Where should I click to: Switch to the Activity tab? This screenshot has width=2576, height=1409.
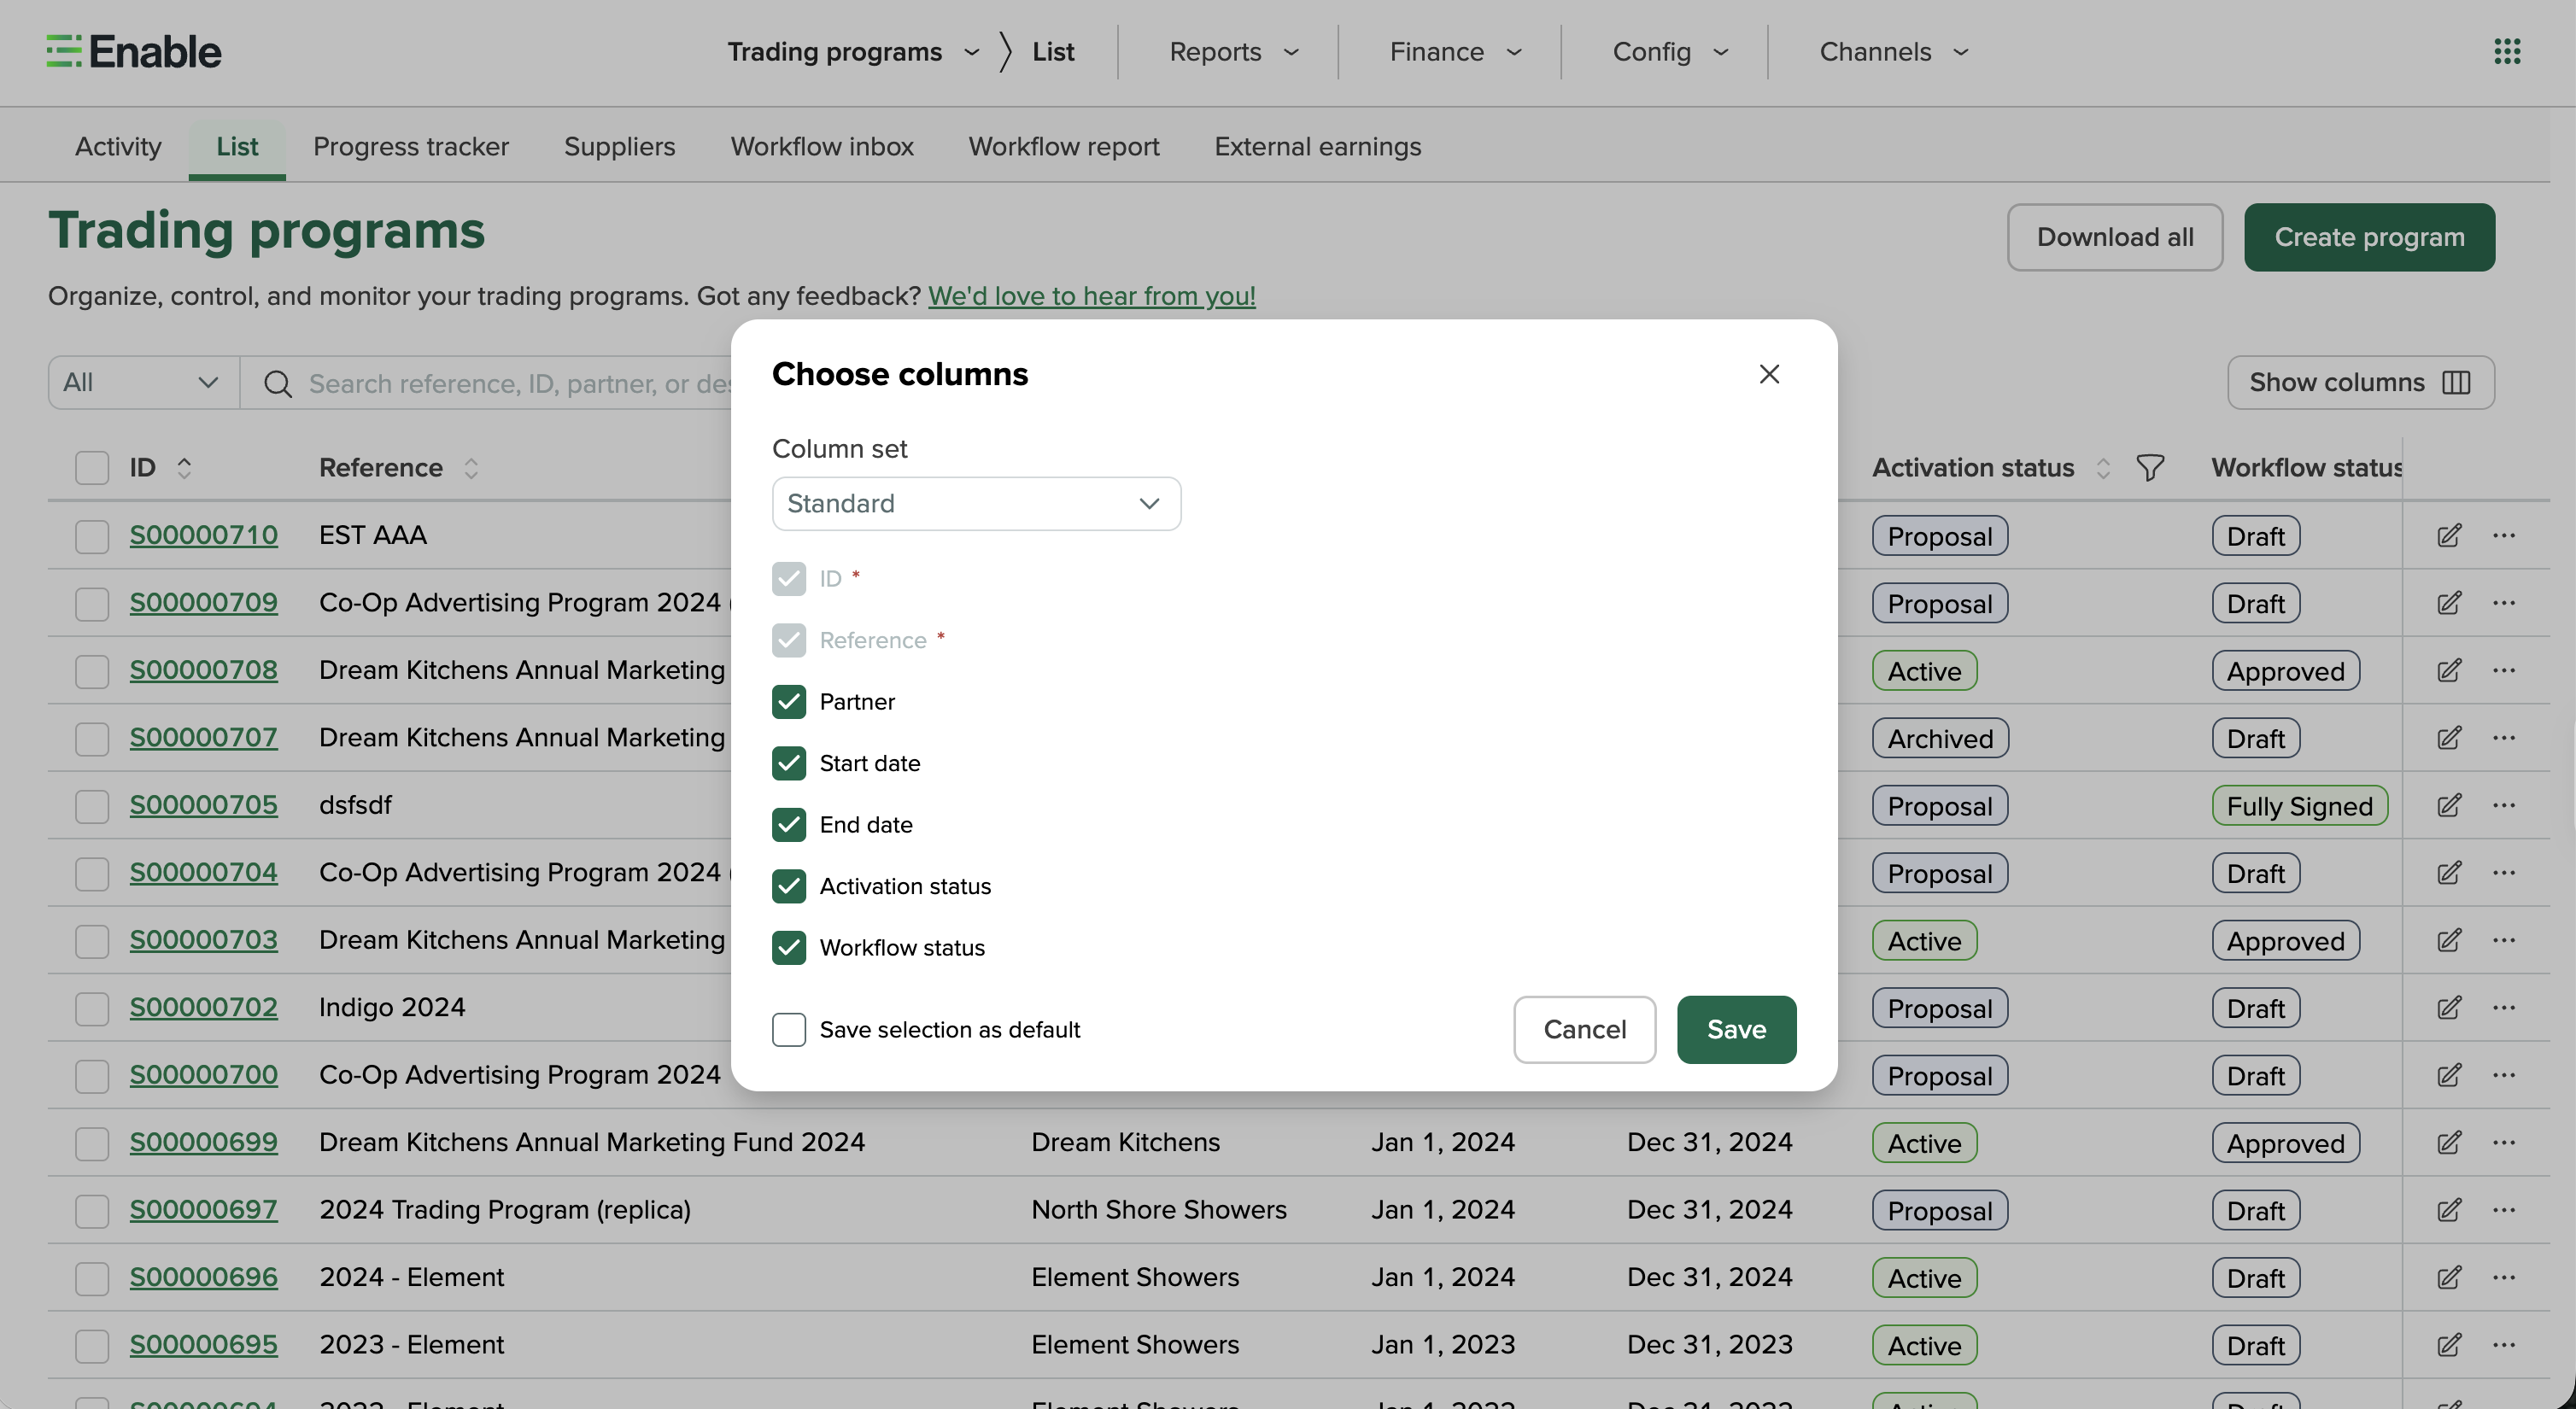[118, 147]
